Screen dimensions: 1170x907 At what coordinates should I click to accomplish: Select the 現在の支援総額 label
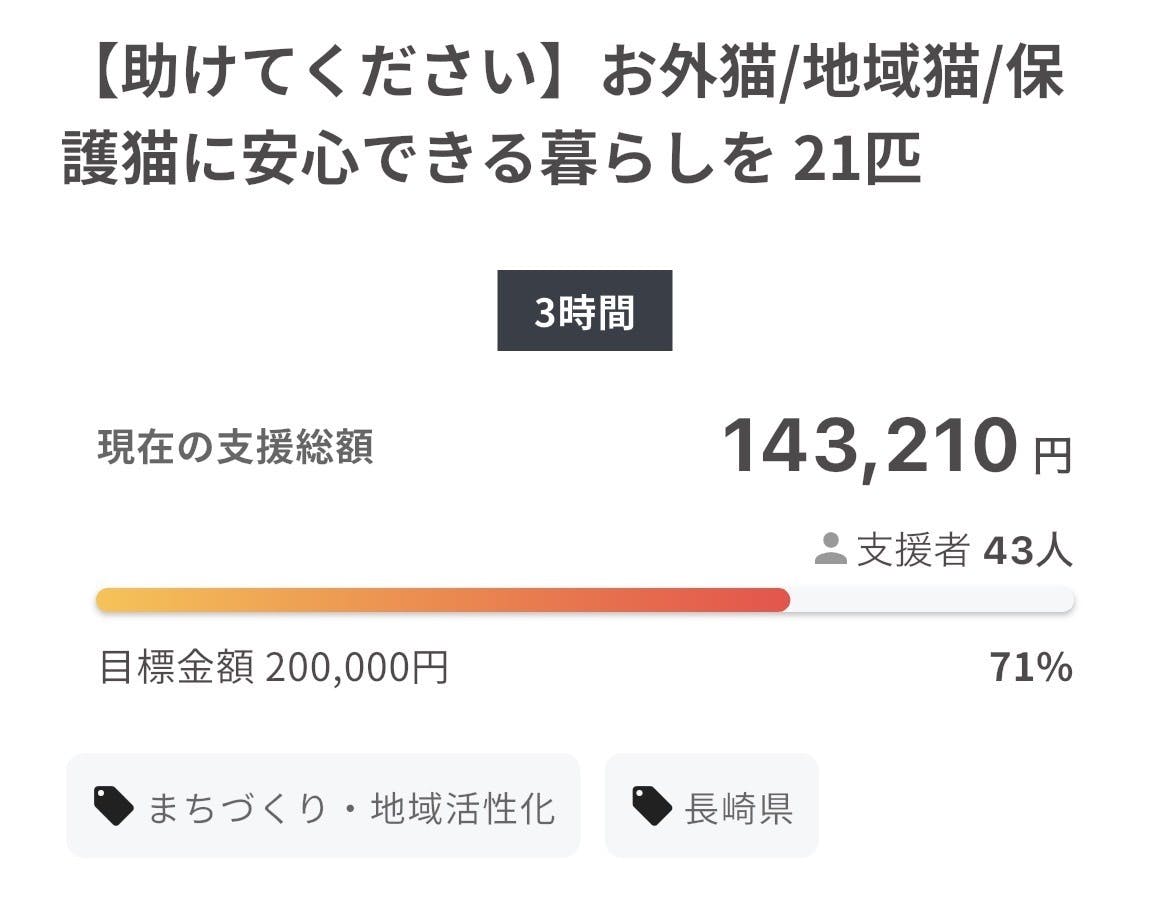coord(236,447)
